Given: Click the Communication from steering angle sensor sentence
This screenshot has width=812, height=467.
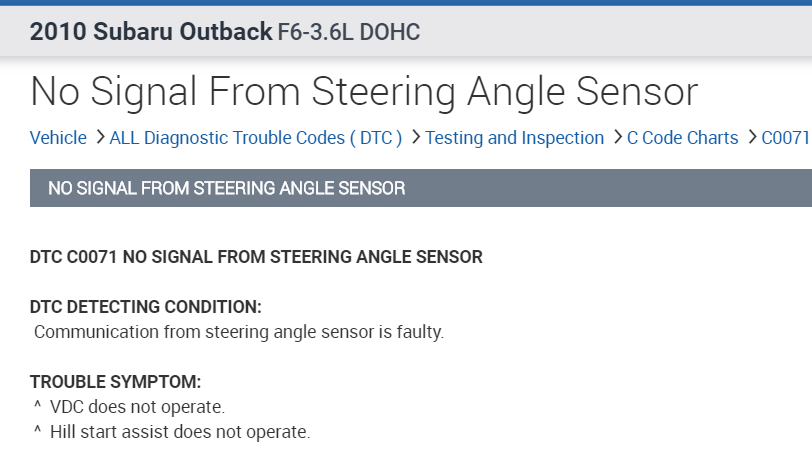Looking at the screenshot, I should coord(239,331).
